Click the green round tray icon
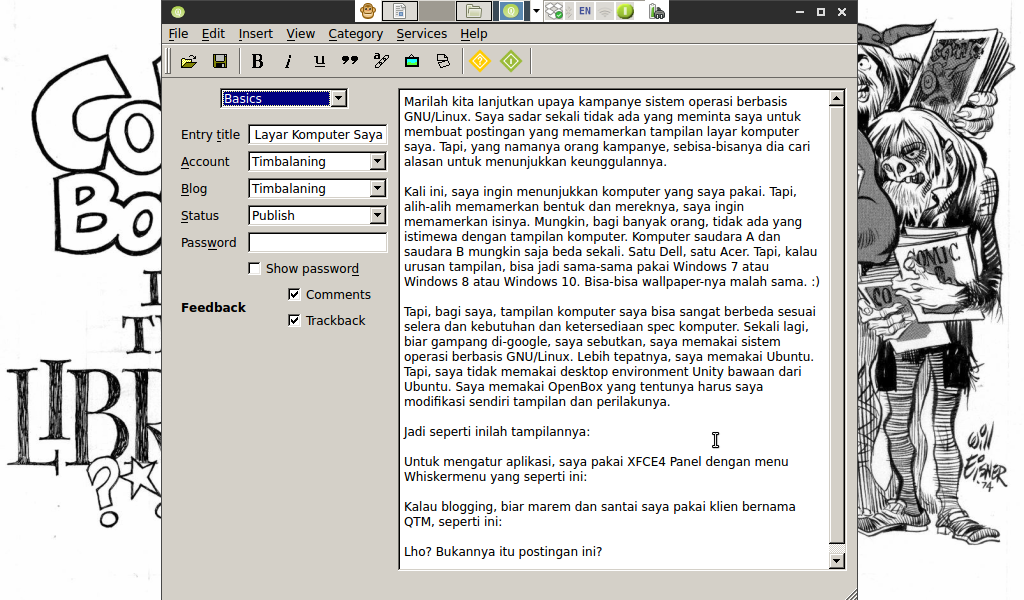This screenshot has width=1024, height=600. pos(626,11)
